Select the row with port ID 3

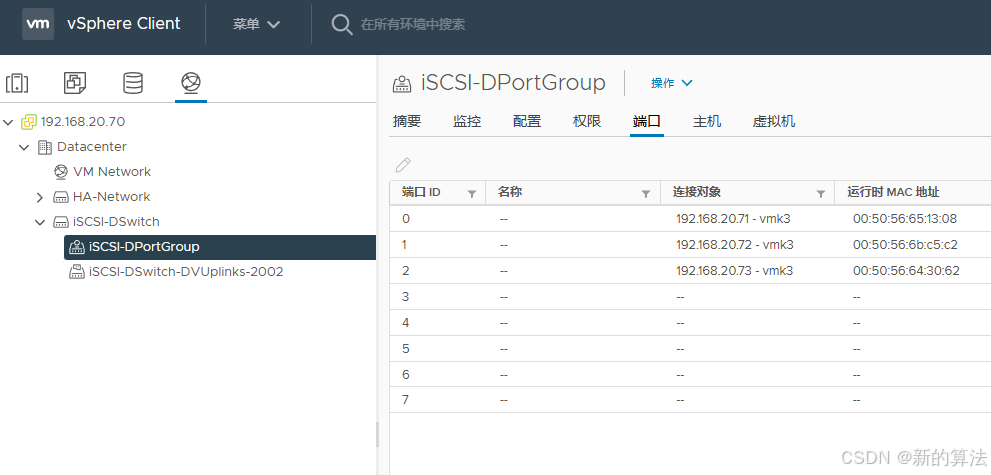(x=690, y=296)
